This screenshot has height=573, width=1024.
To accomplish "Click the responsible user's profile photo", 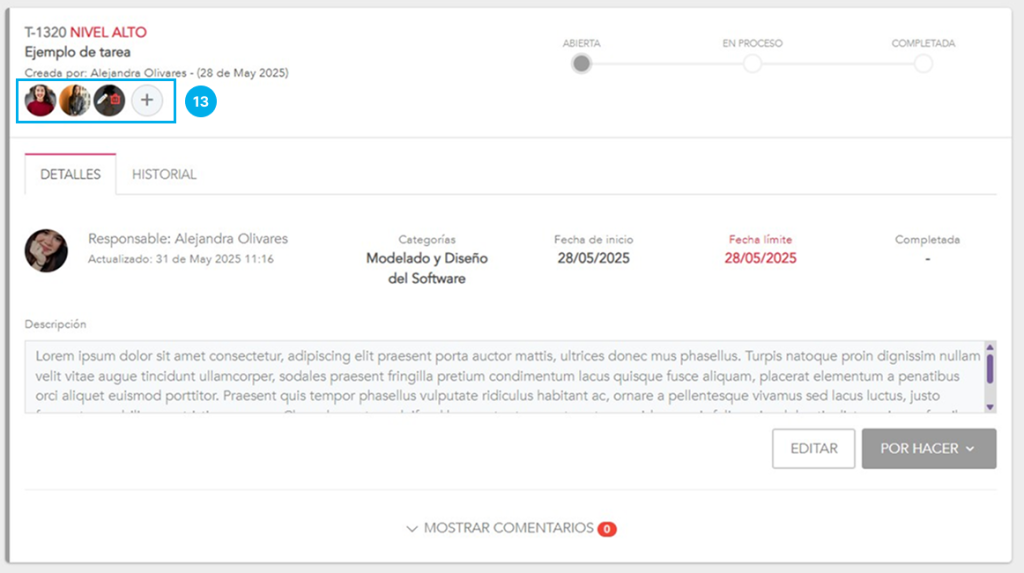I will pos(46,250).
